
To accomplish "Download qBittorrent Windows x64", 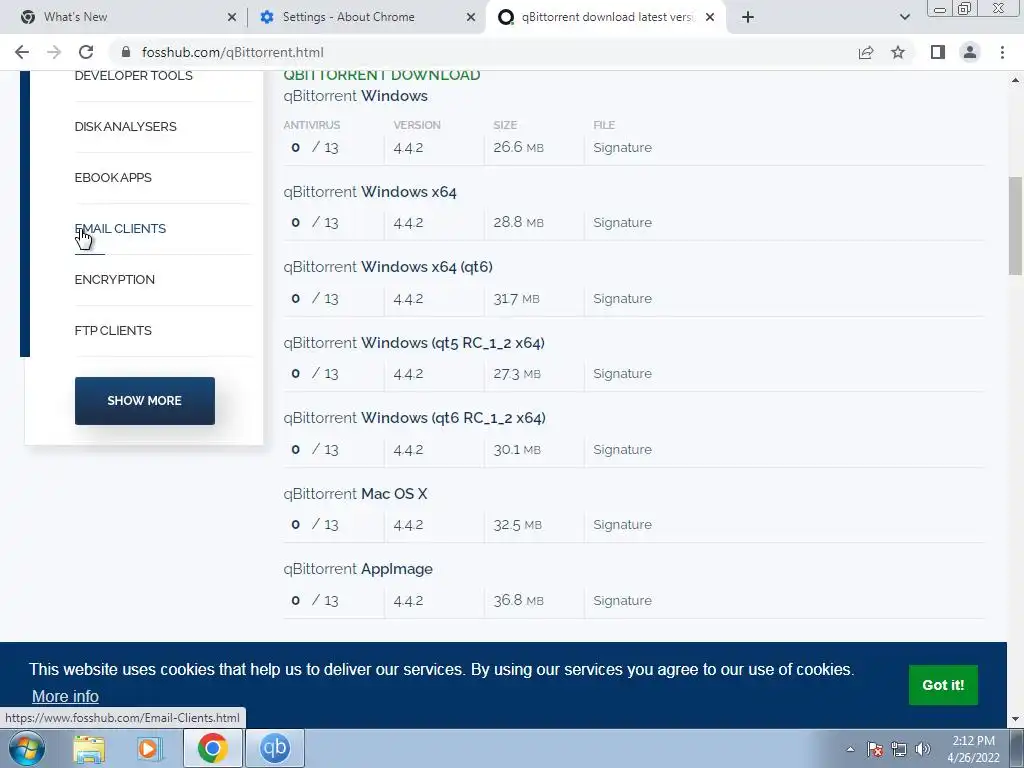I will (370, 192).
